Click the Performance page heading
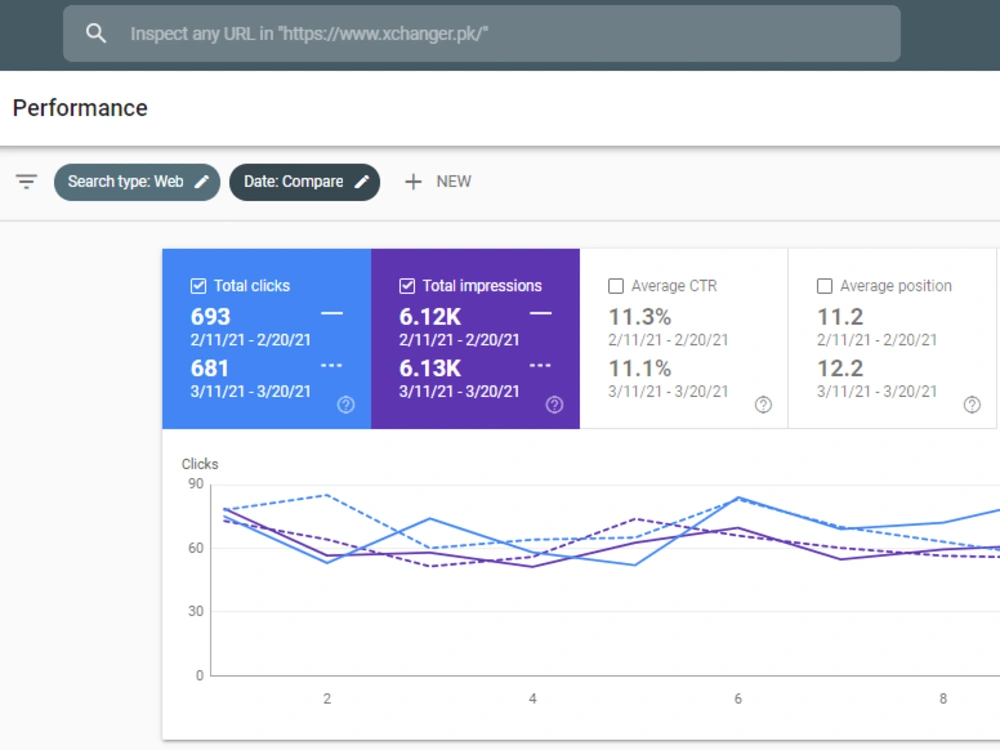1000x750 pixels. click(x=80, y=108)
